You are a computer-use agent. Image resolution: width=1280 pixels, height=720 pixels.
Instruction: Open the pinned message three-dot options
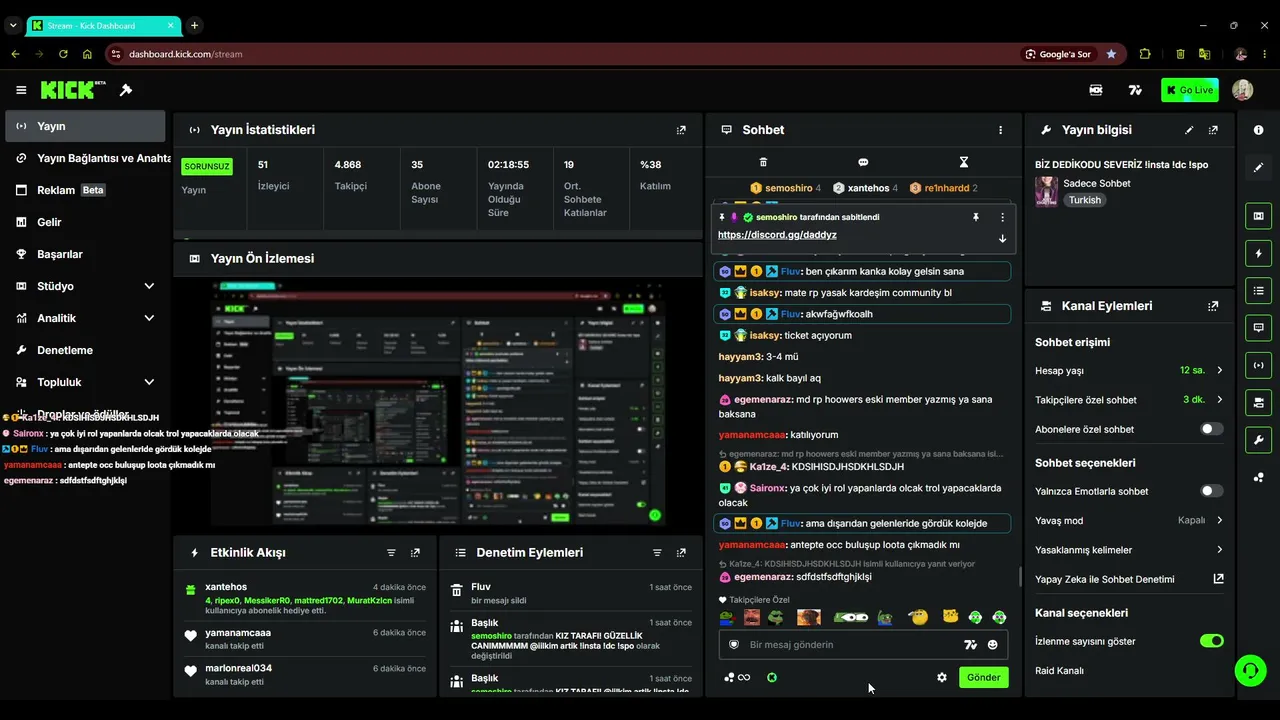point(1002,217)
